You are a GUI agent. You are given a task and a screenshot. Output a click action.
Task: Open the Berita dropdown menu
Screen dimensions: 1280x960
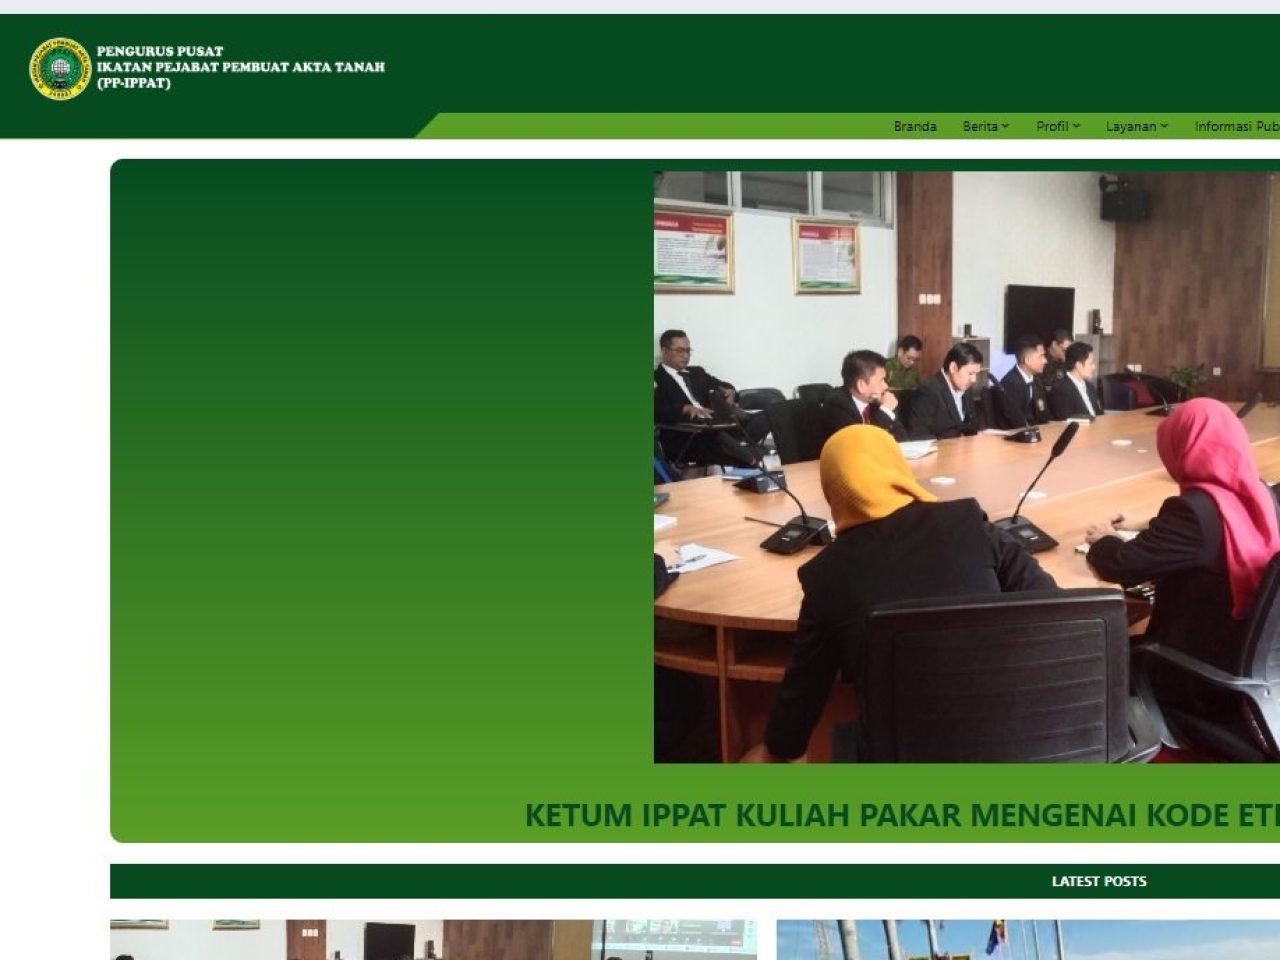point(978,127)
